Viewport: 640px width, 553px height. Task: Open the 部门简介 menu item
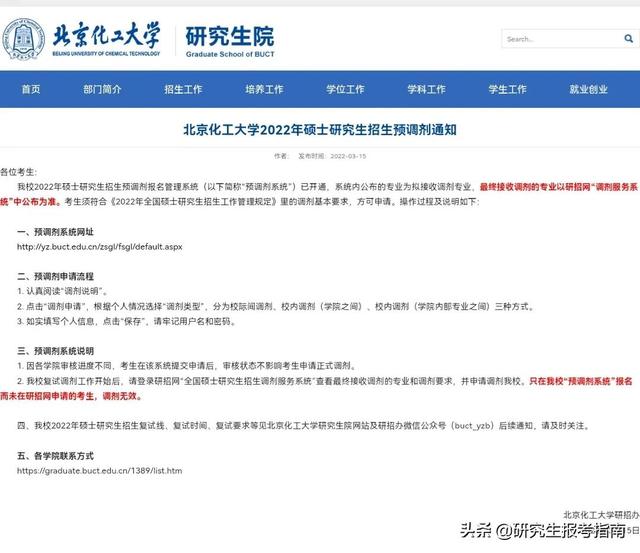[102, 89]
